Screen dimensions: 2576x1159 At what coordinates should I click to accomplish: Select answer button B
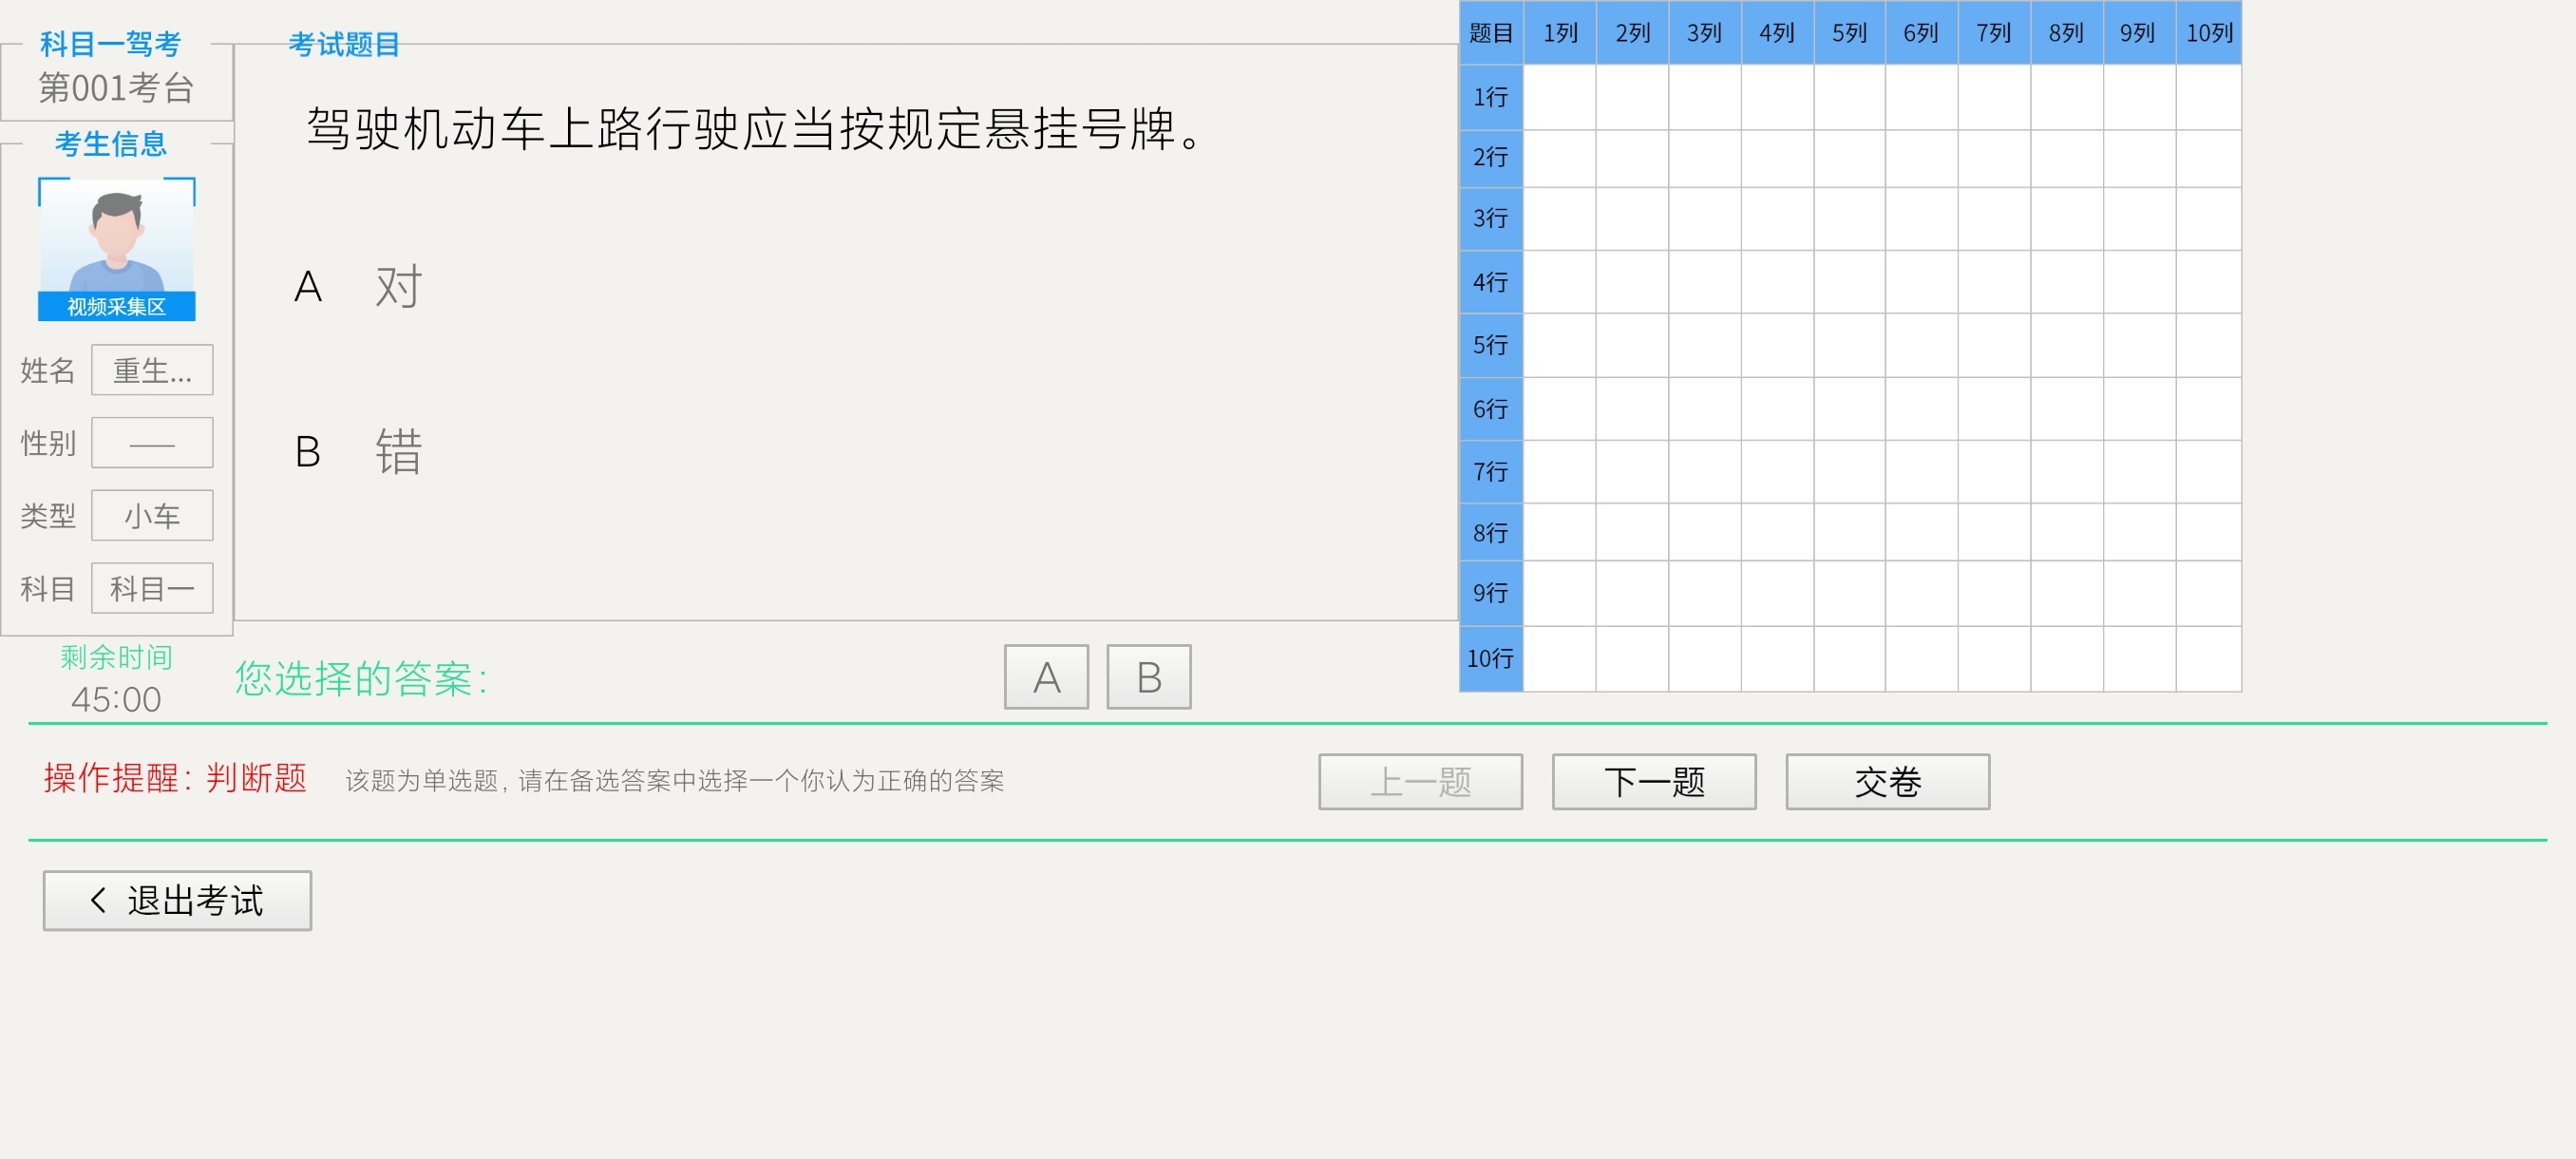point(1148,677)
